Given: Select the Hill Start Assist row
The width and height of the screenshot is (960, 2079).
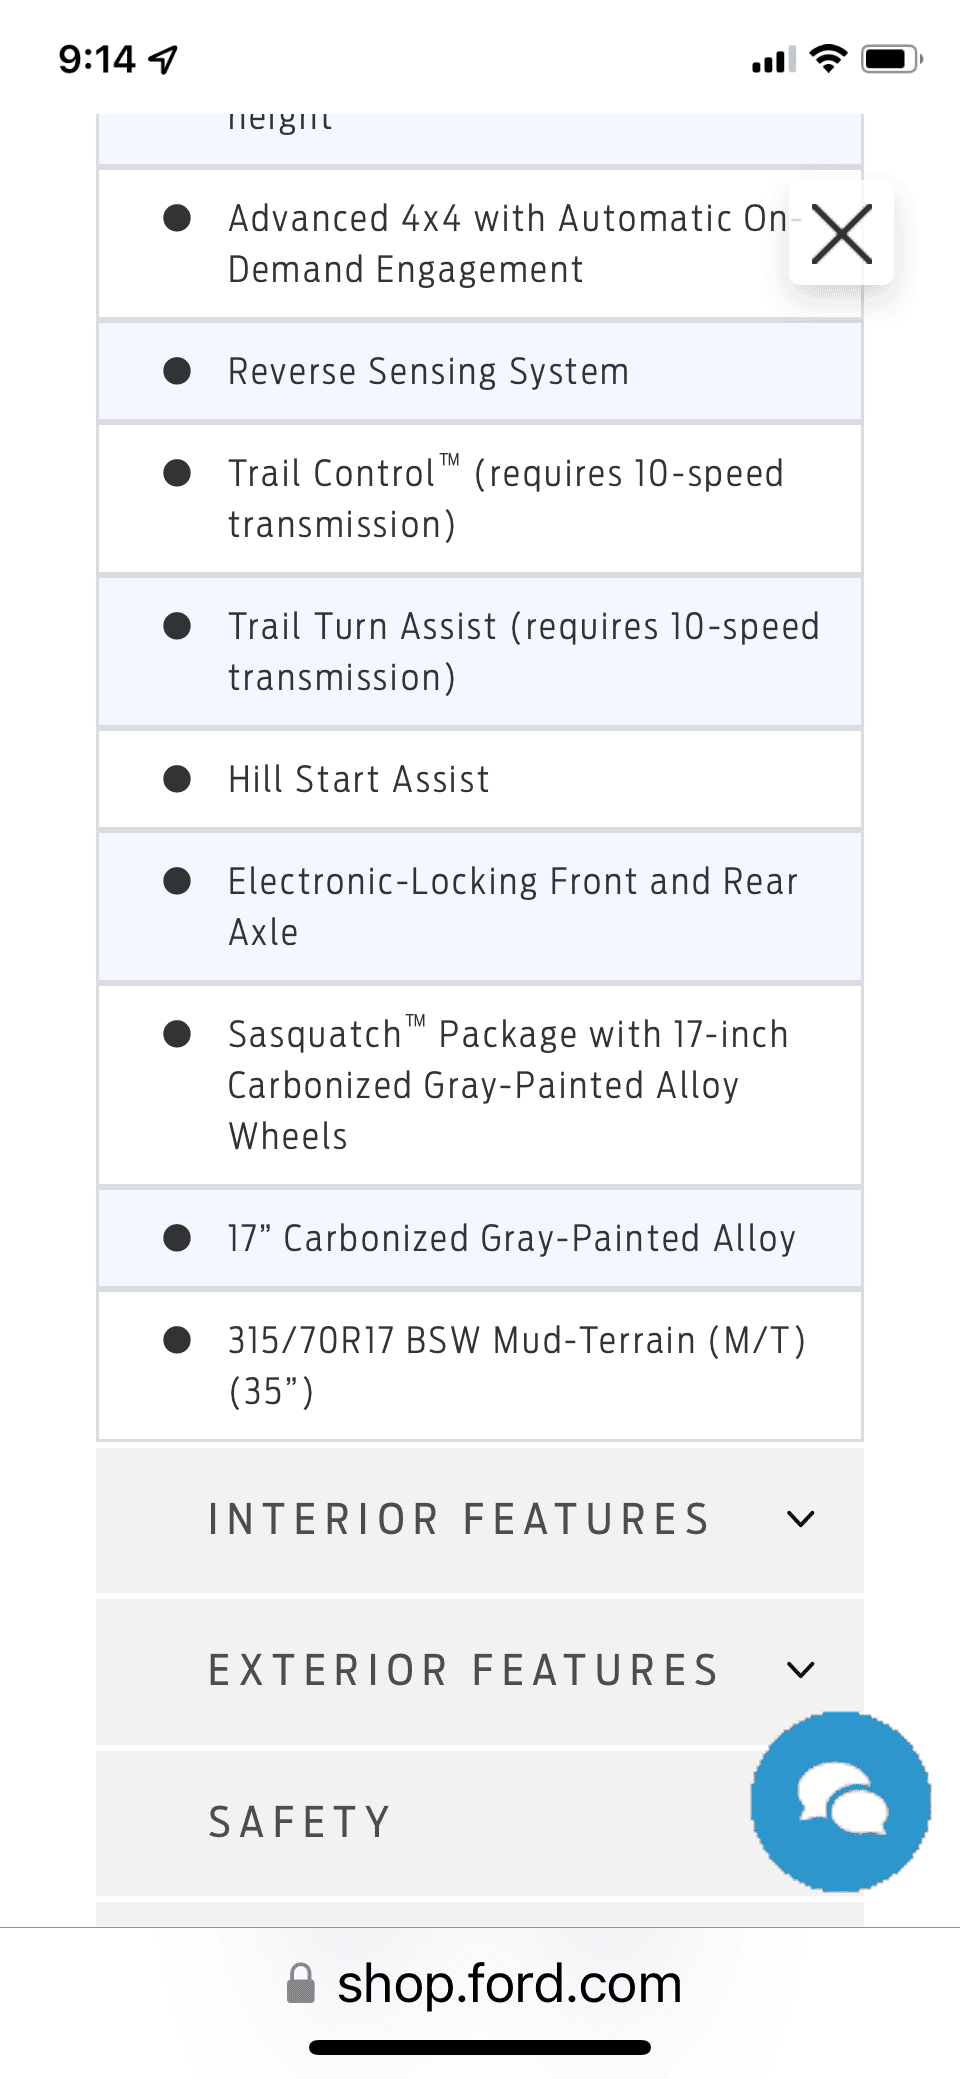Looking at the screenshot, I should (x=480, y=779).
